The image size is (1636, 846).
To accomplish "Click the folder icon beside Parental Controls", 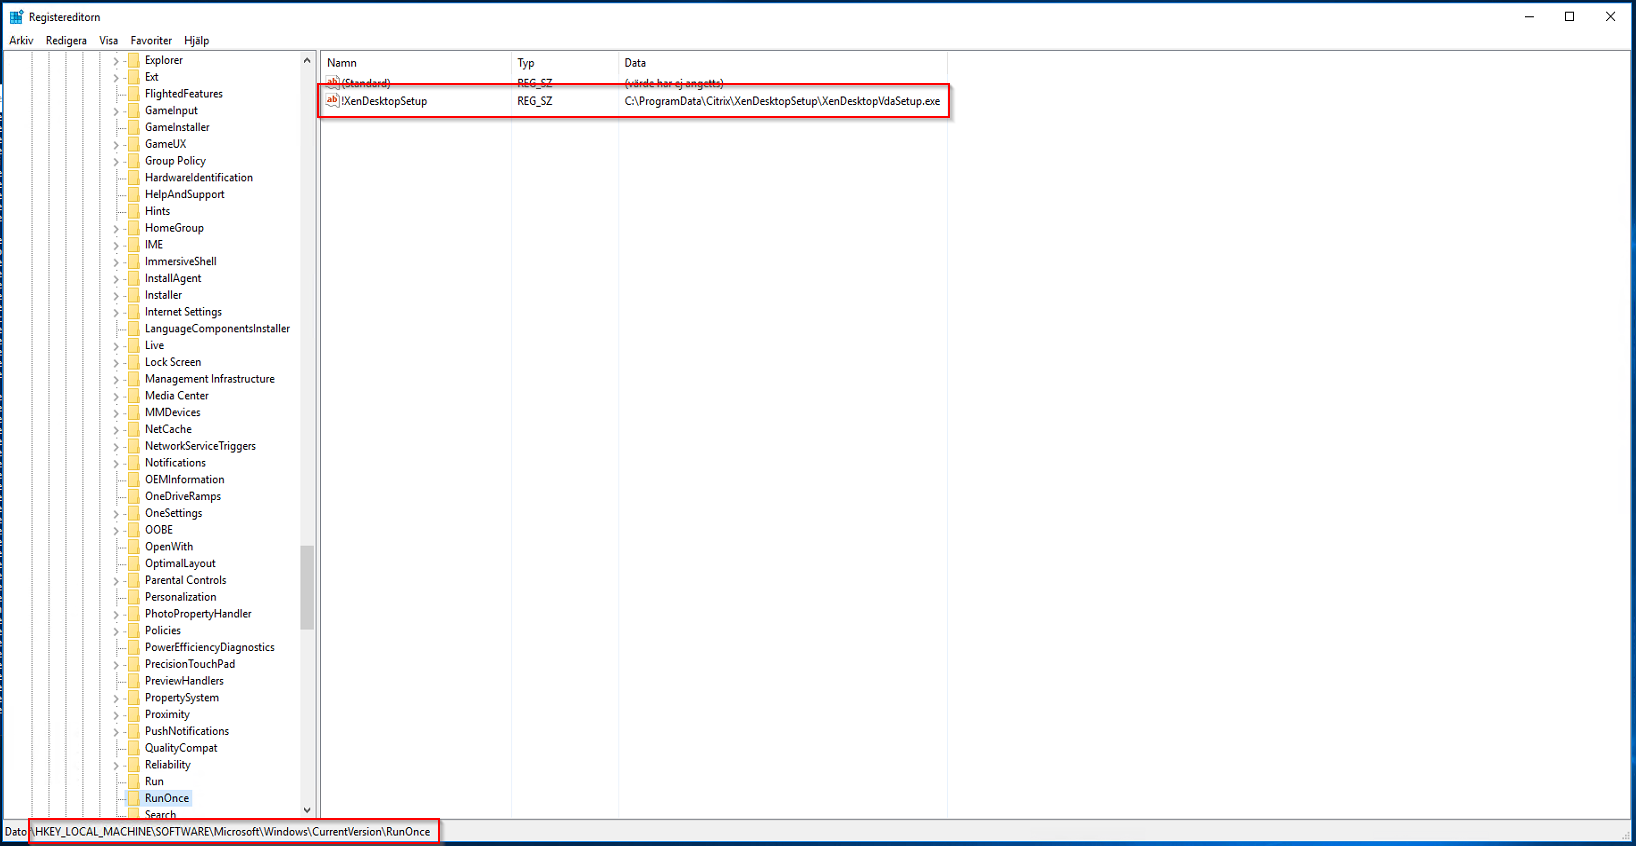I will coord(134,580).
